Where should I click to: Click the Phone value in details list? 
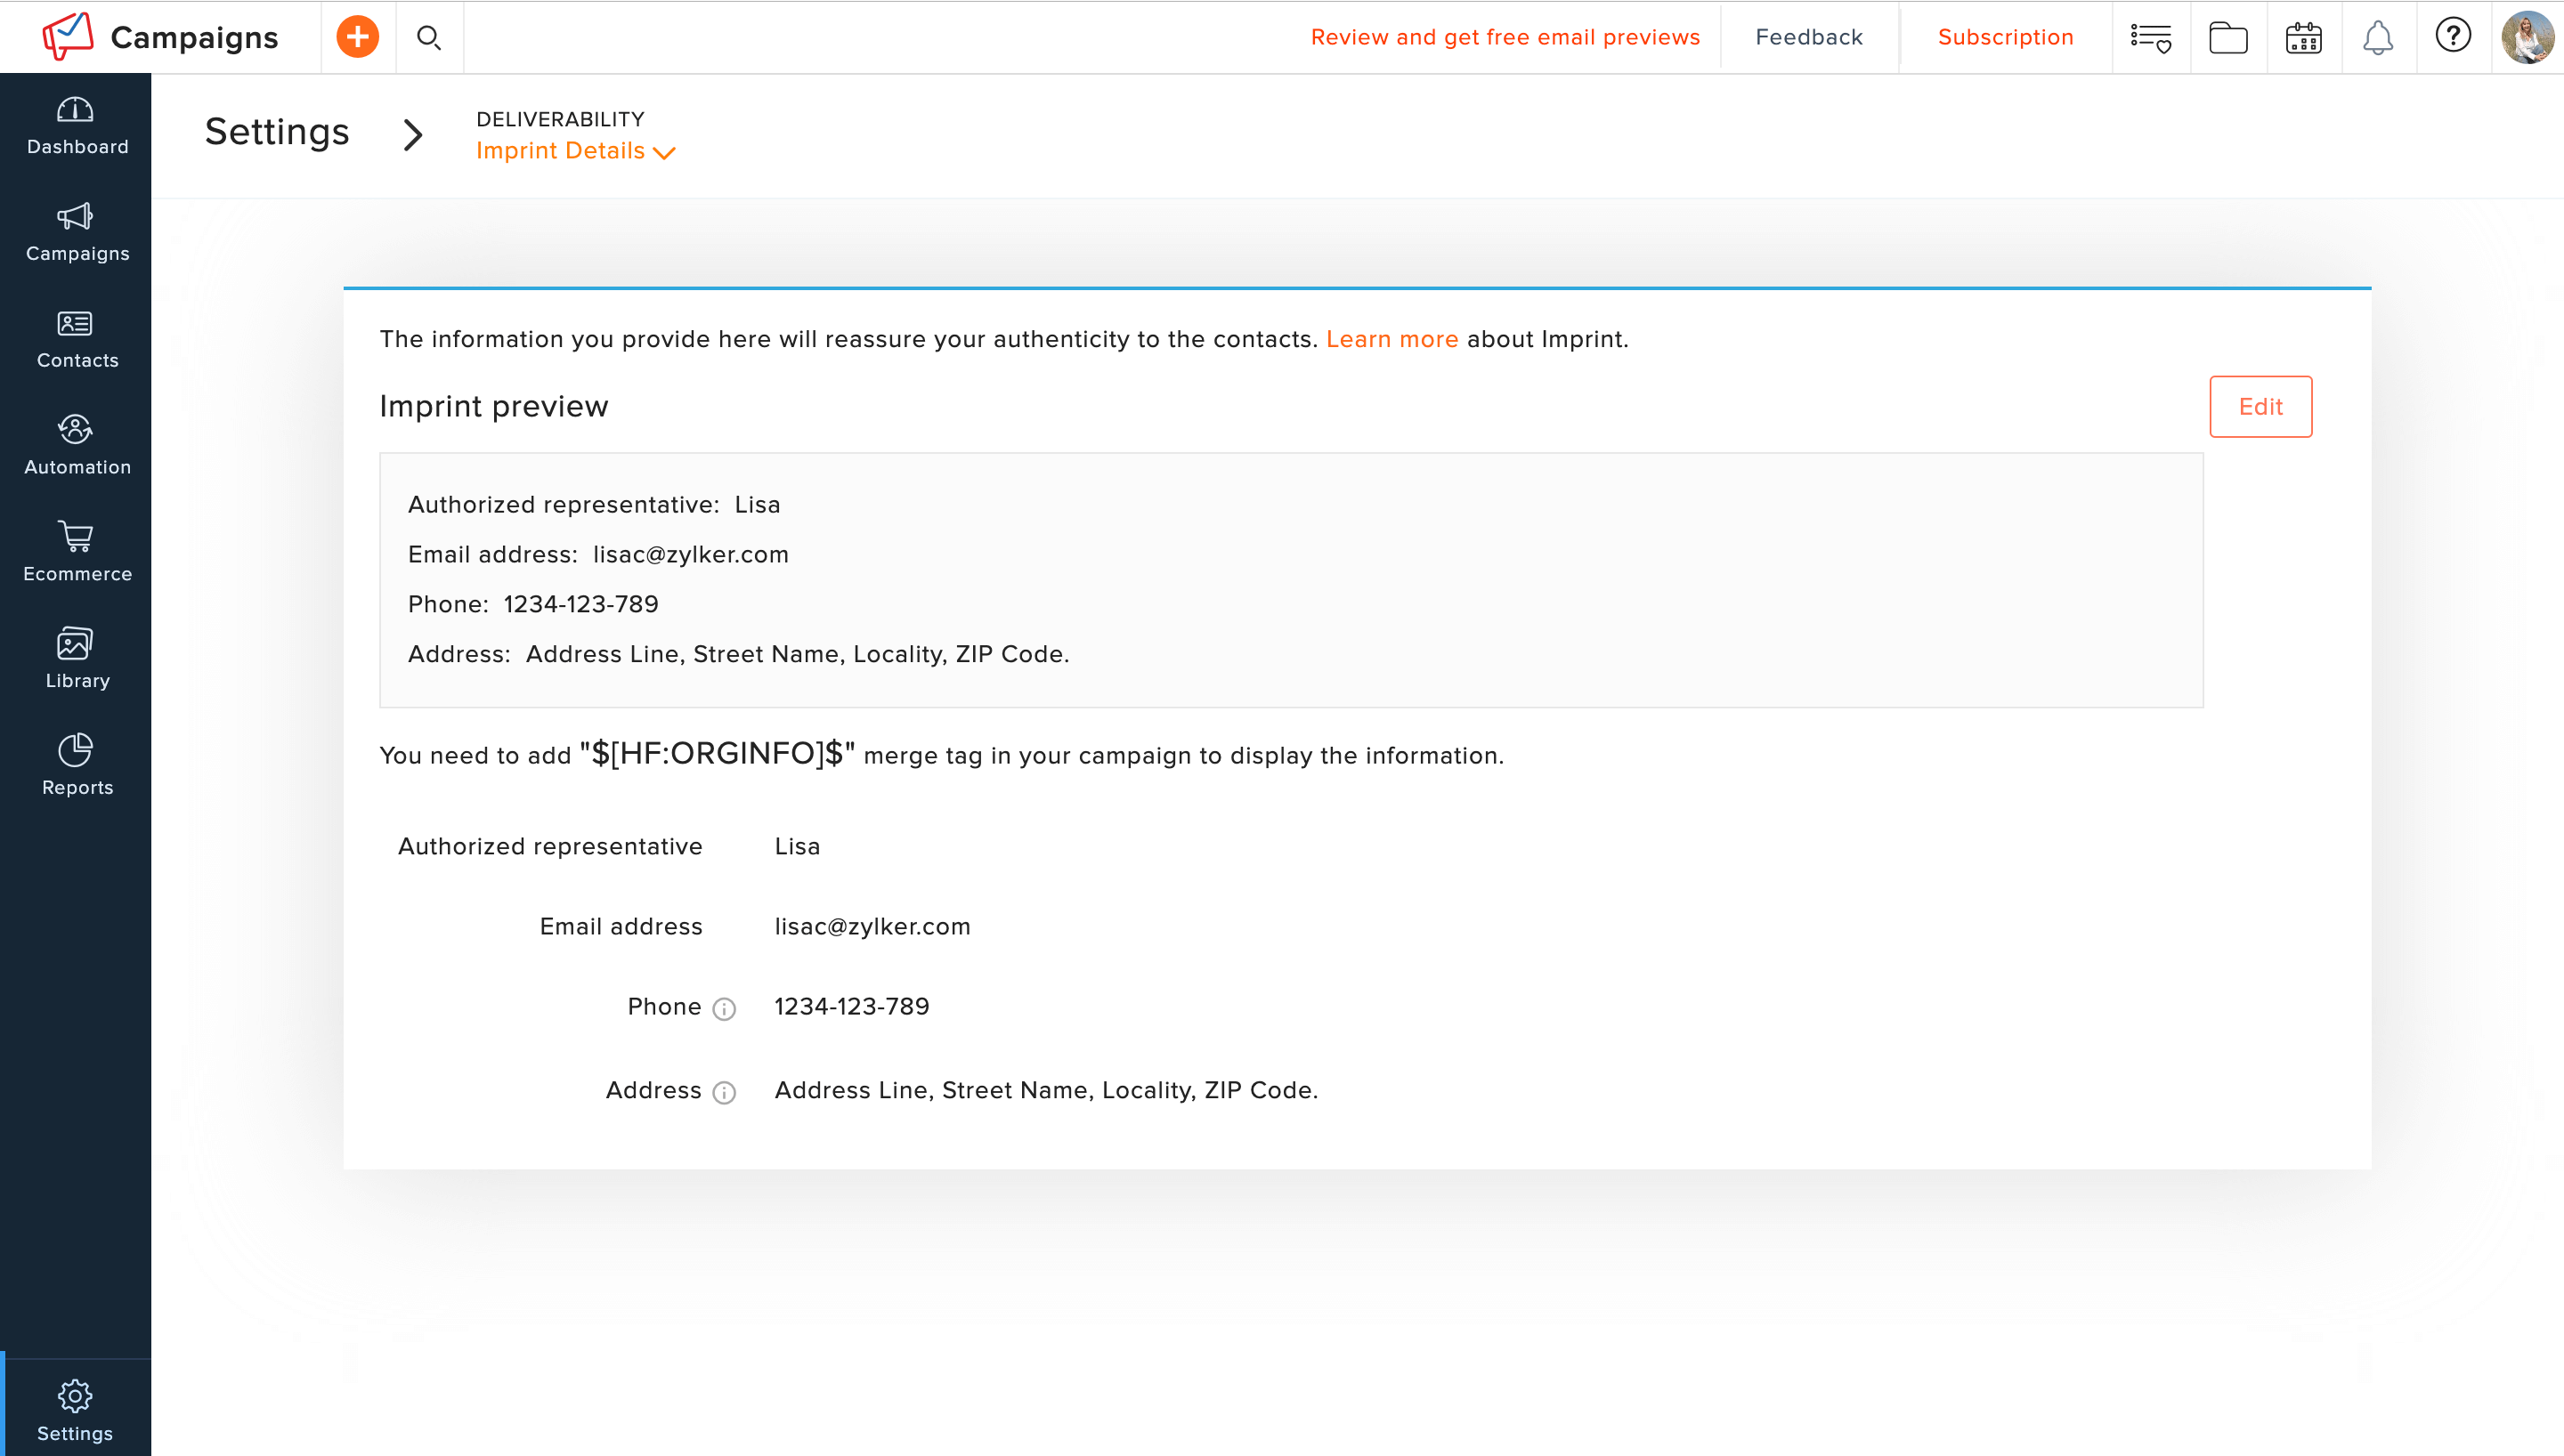click(x=852, y=1006)
